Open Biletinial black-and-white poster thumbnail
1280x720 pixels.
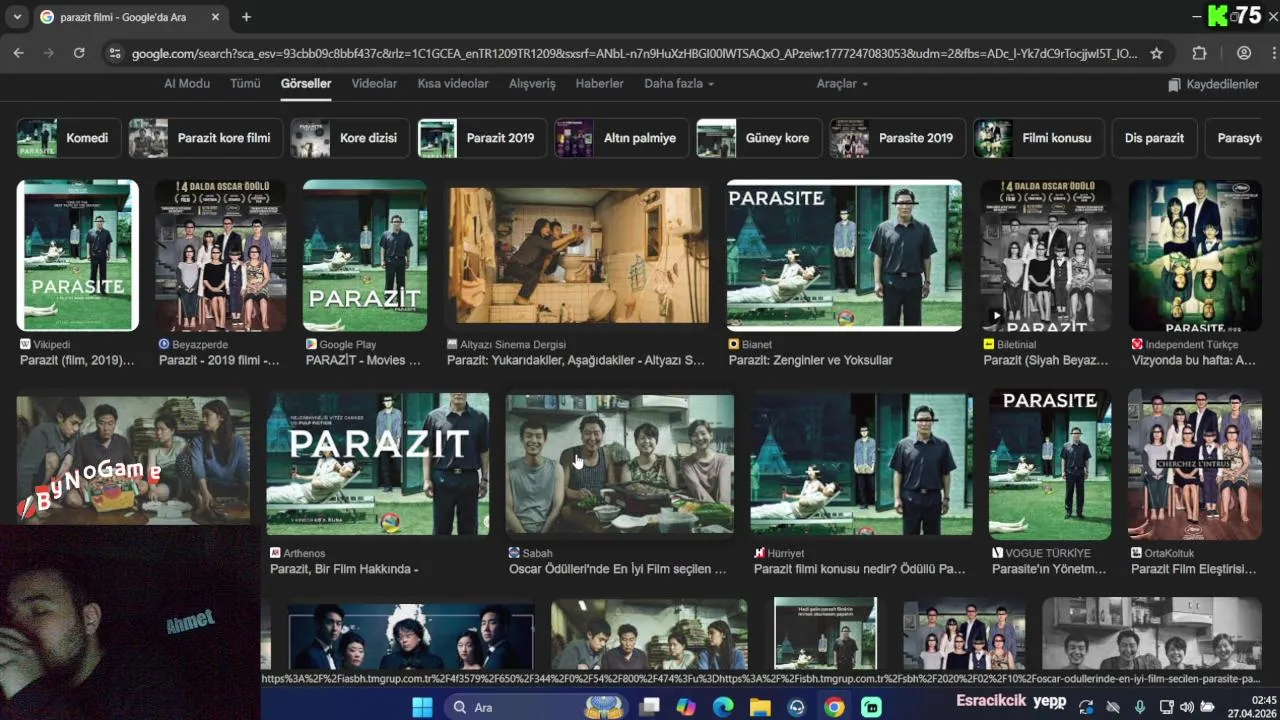[1045, 255]
